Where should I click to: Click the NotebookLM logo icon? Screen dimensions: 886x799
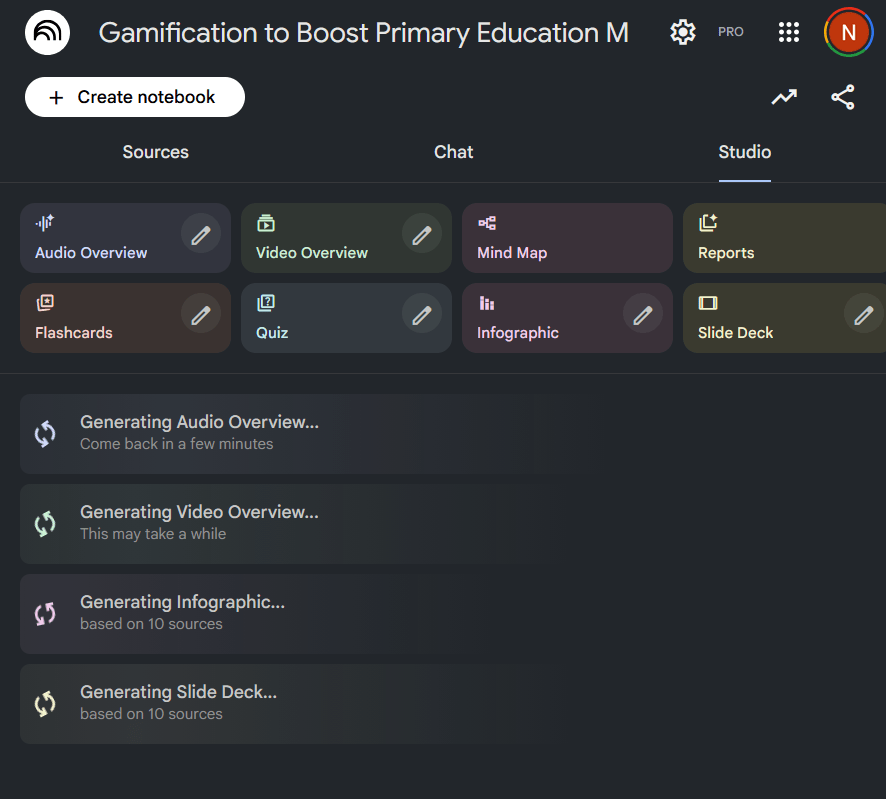pyautogui.click(x=47, y=32)
